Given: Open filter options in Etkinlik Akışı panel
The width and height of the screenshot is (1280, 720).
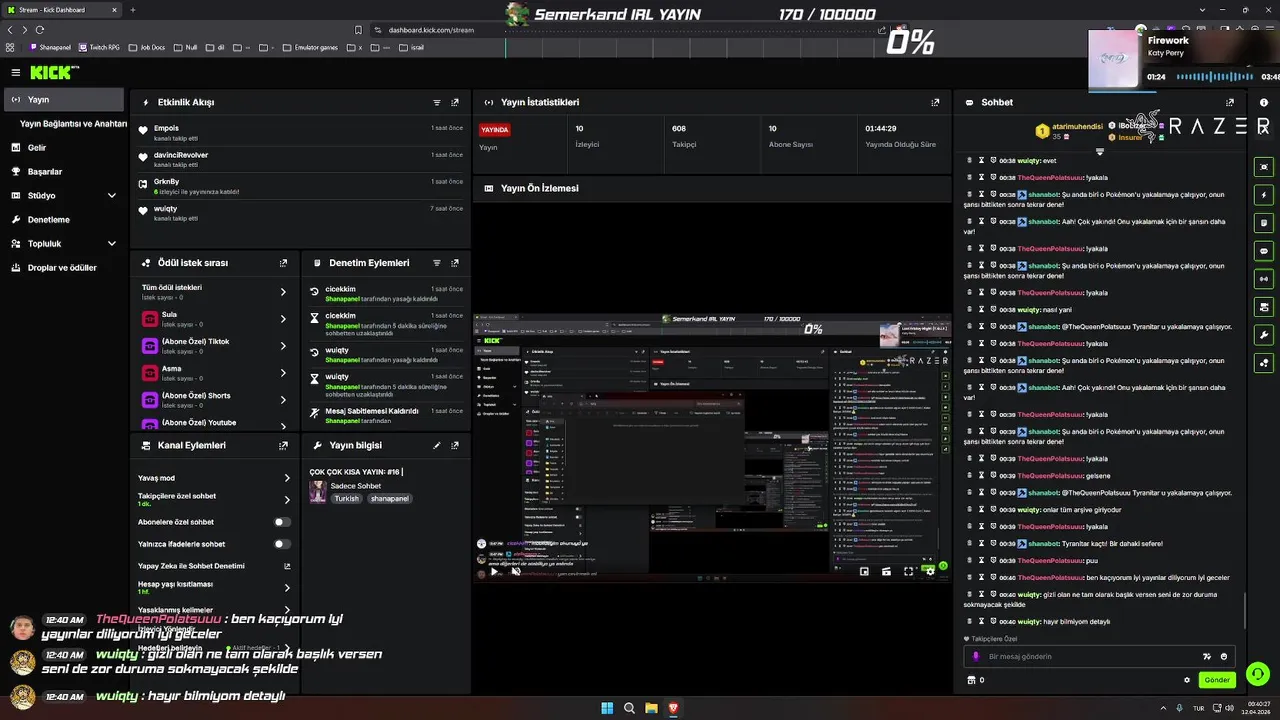Looking at the screenshot, I should 437,102.
